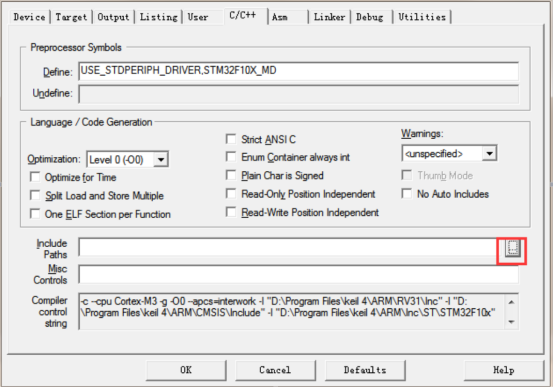Click the Defaults button

point(365,370)
